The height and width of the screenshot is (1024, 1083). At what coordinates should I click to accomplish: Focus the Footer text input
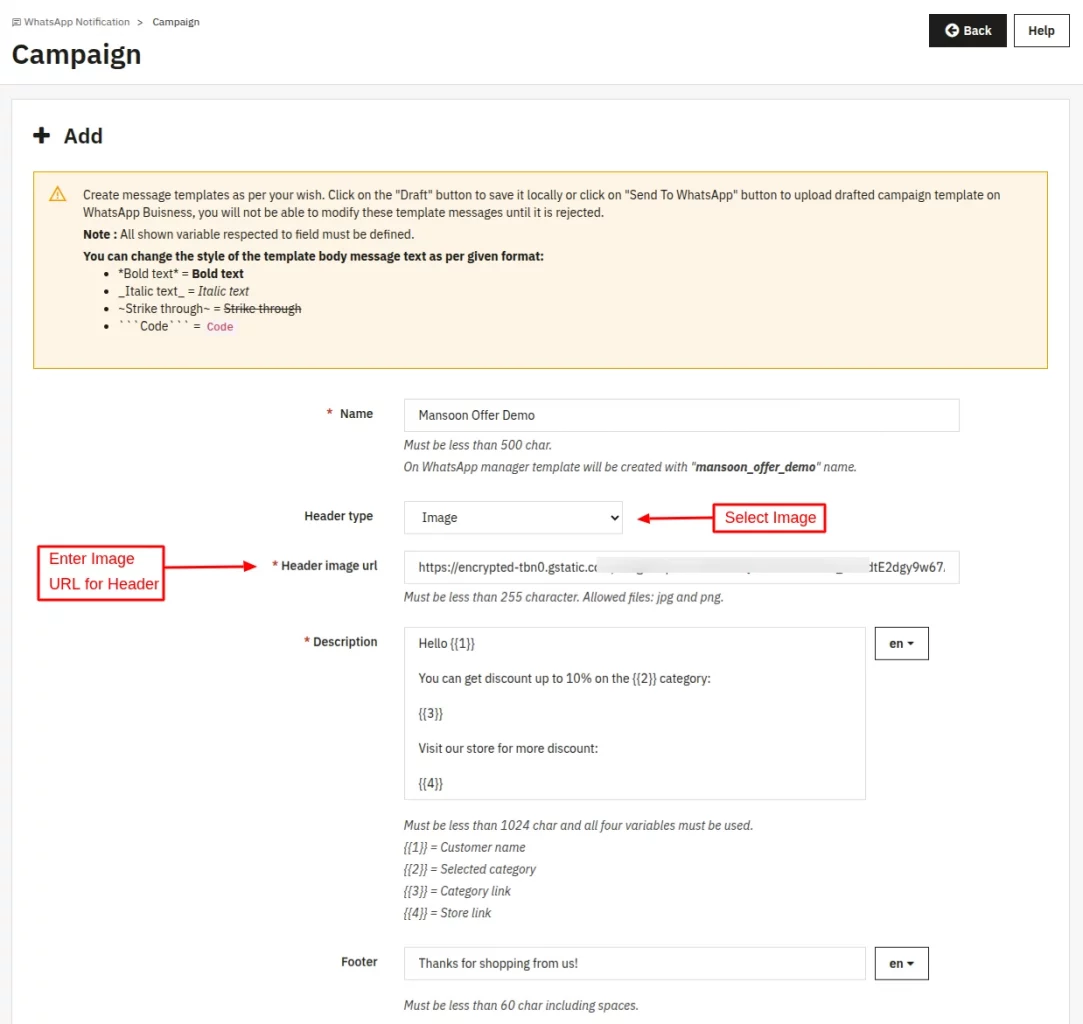tap(634, 964)
